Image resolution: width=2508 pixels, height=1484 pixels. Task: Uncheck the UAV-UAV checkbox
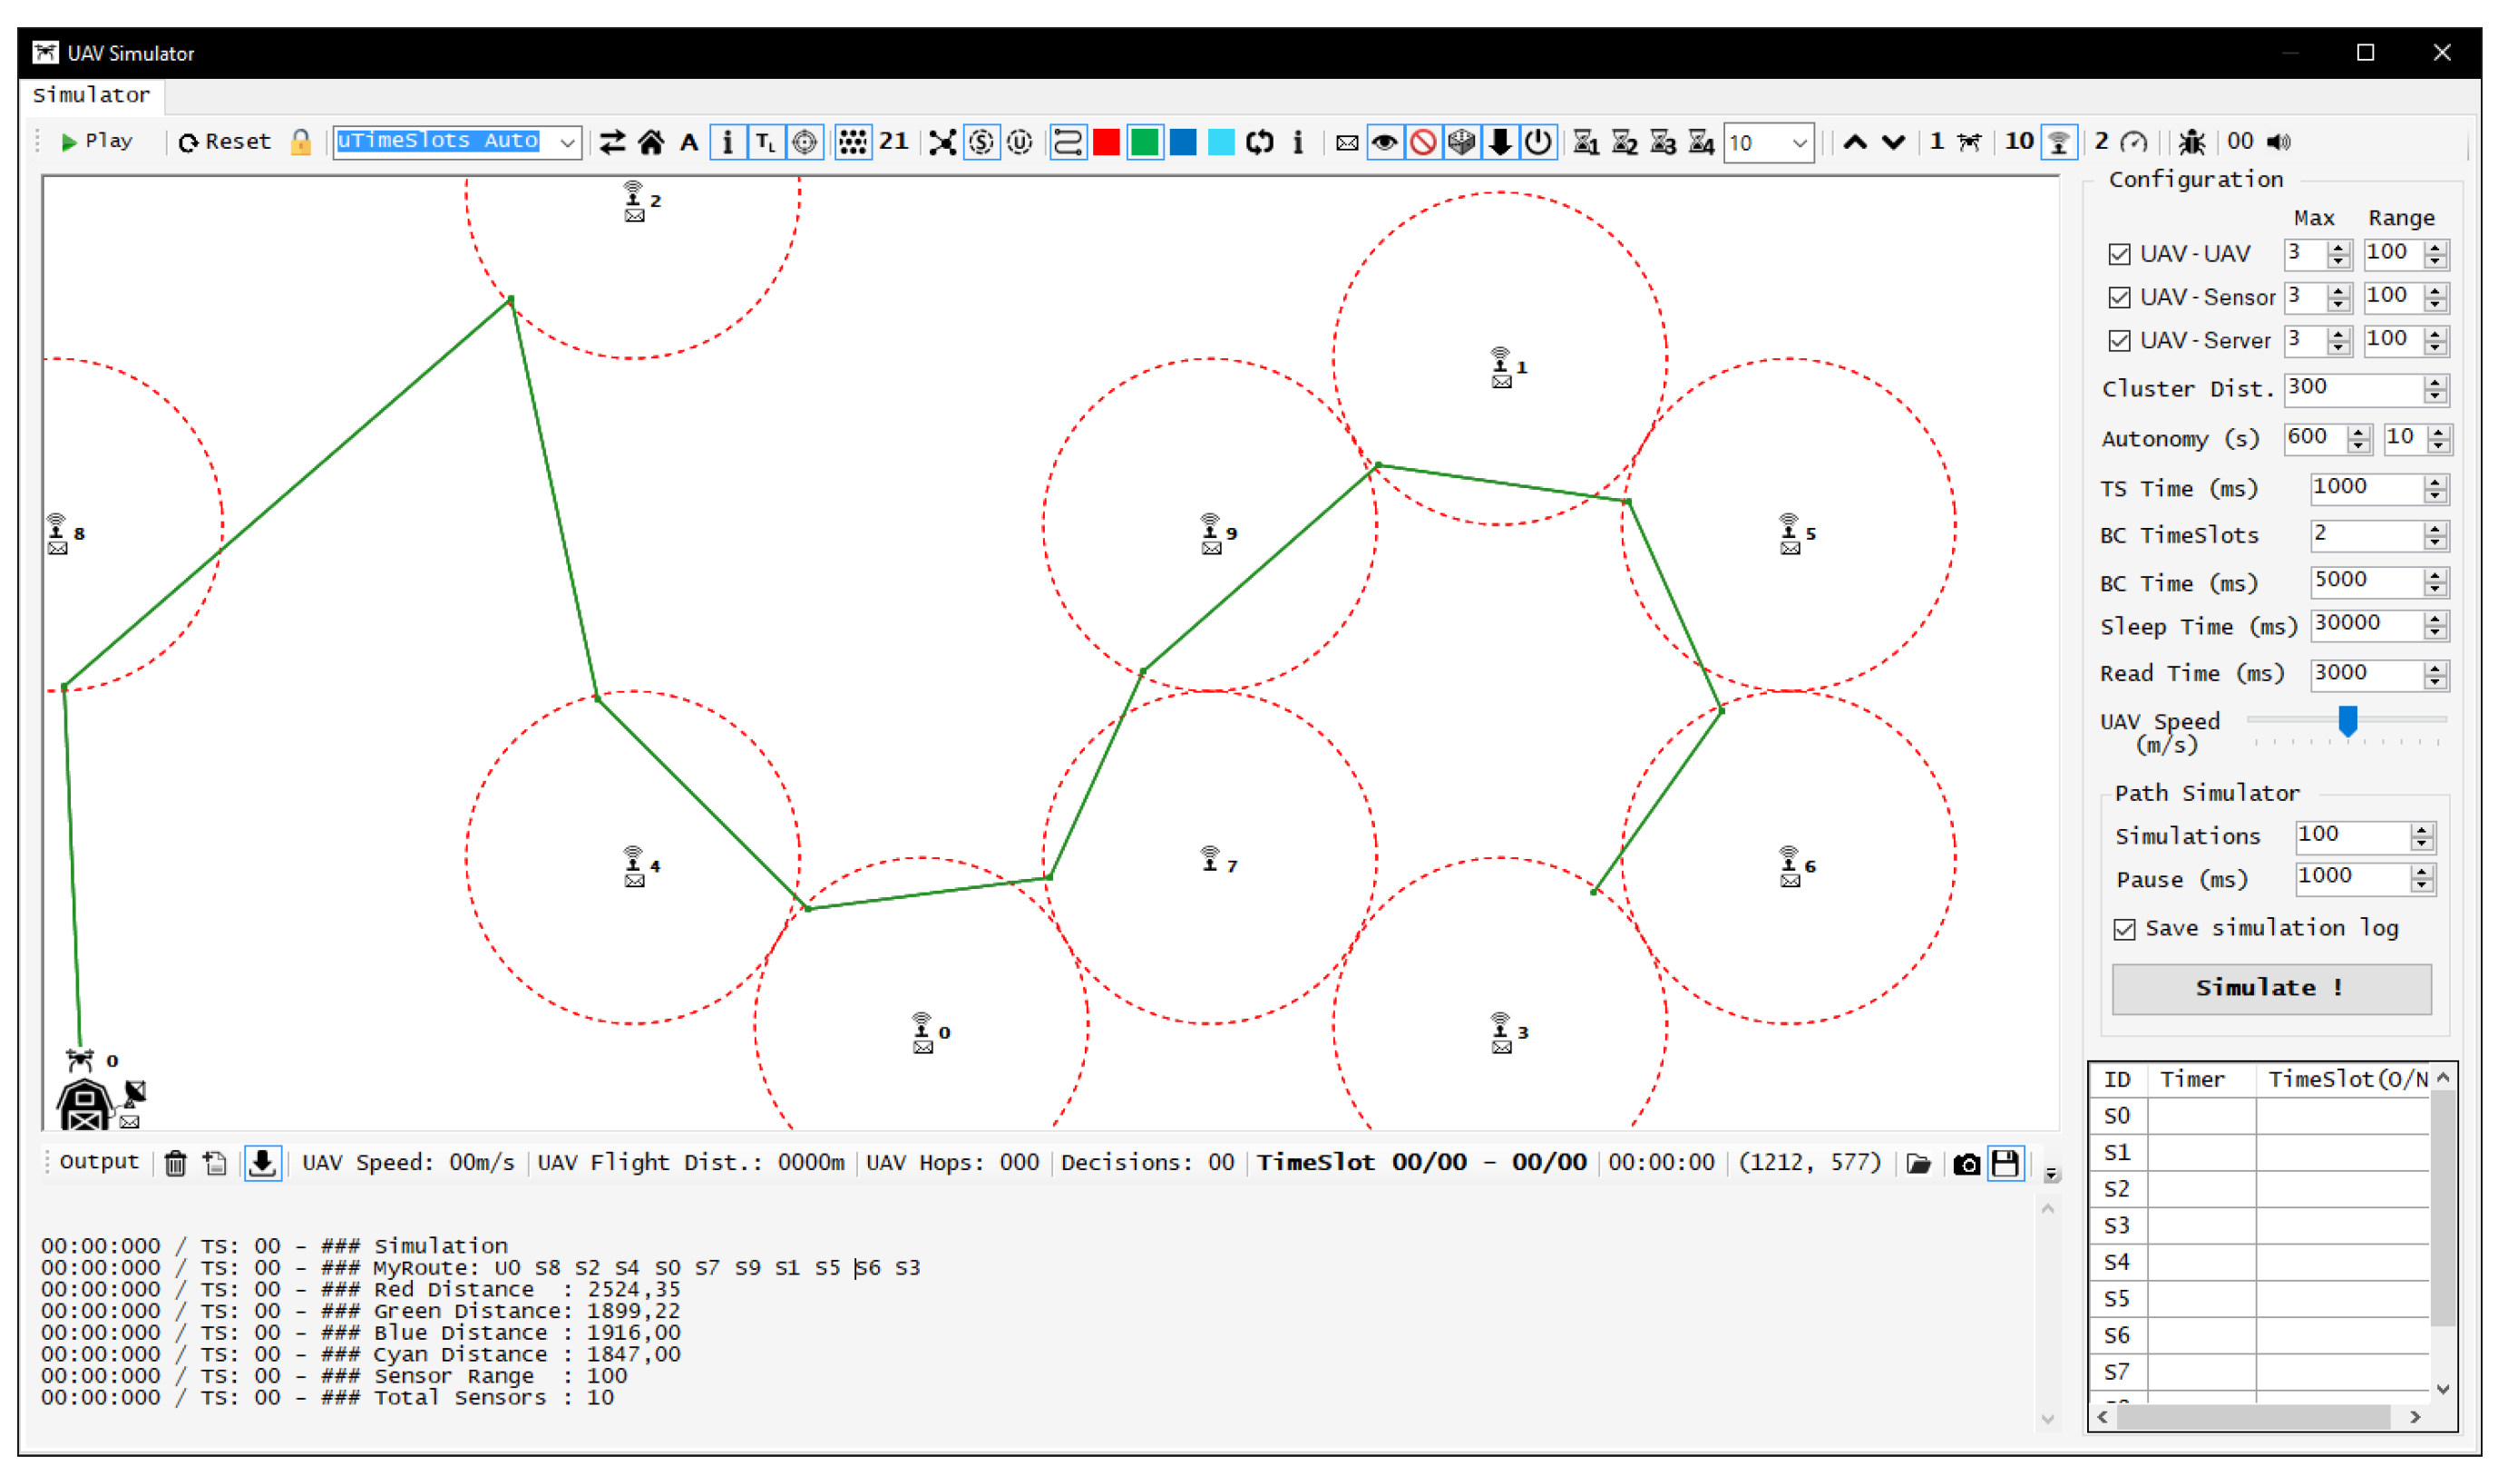(x=2119, y=254)
